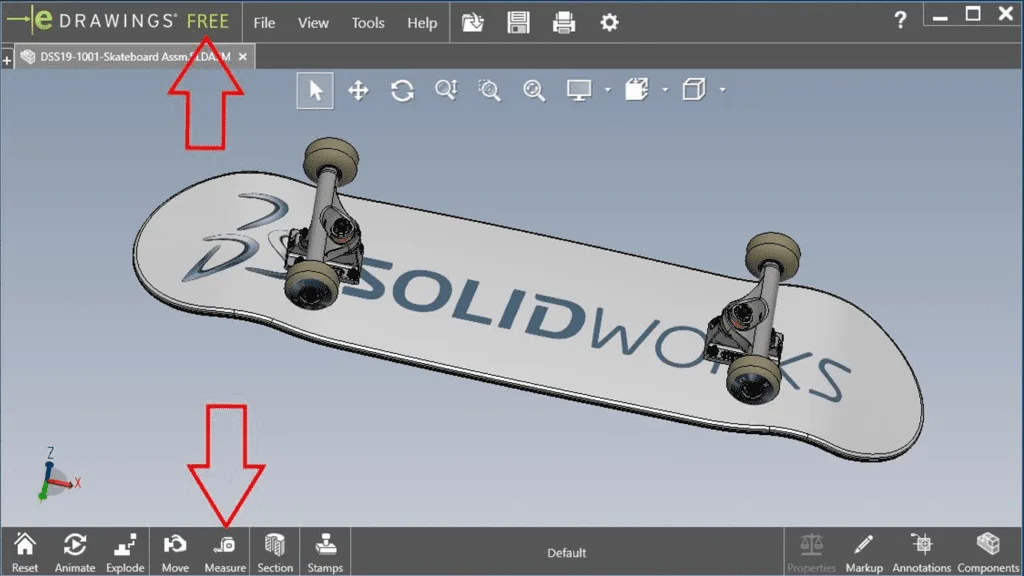
Task: Open the Tools menu
Action: click(368, 23)
